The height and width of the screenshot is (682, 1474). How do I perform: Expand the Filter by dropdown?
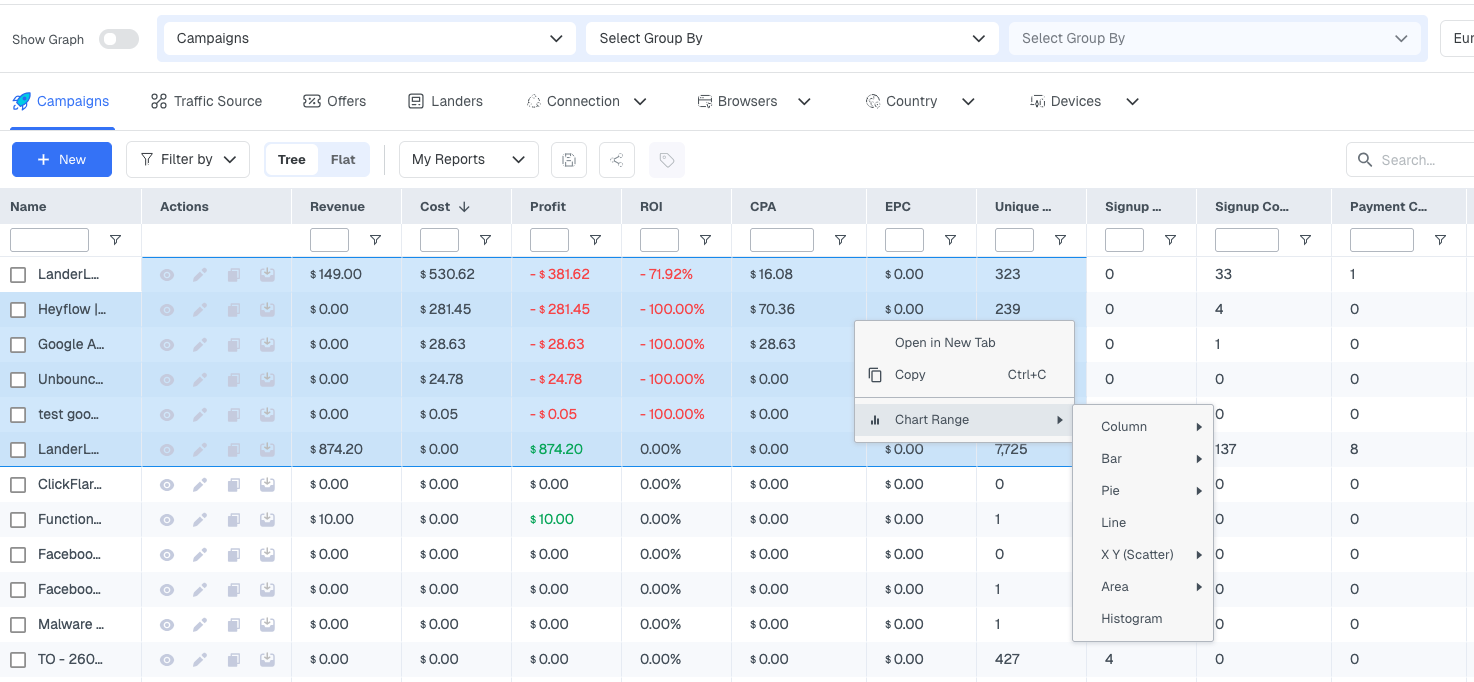pos(188,160)
